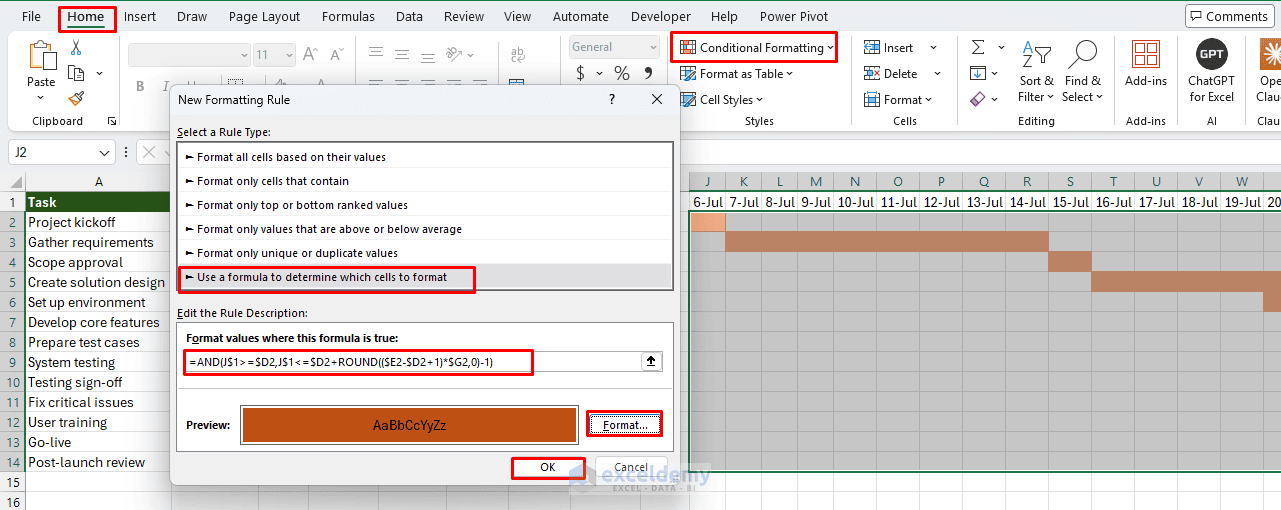Open the Add-ins button

coord(1146,65)
